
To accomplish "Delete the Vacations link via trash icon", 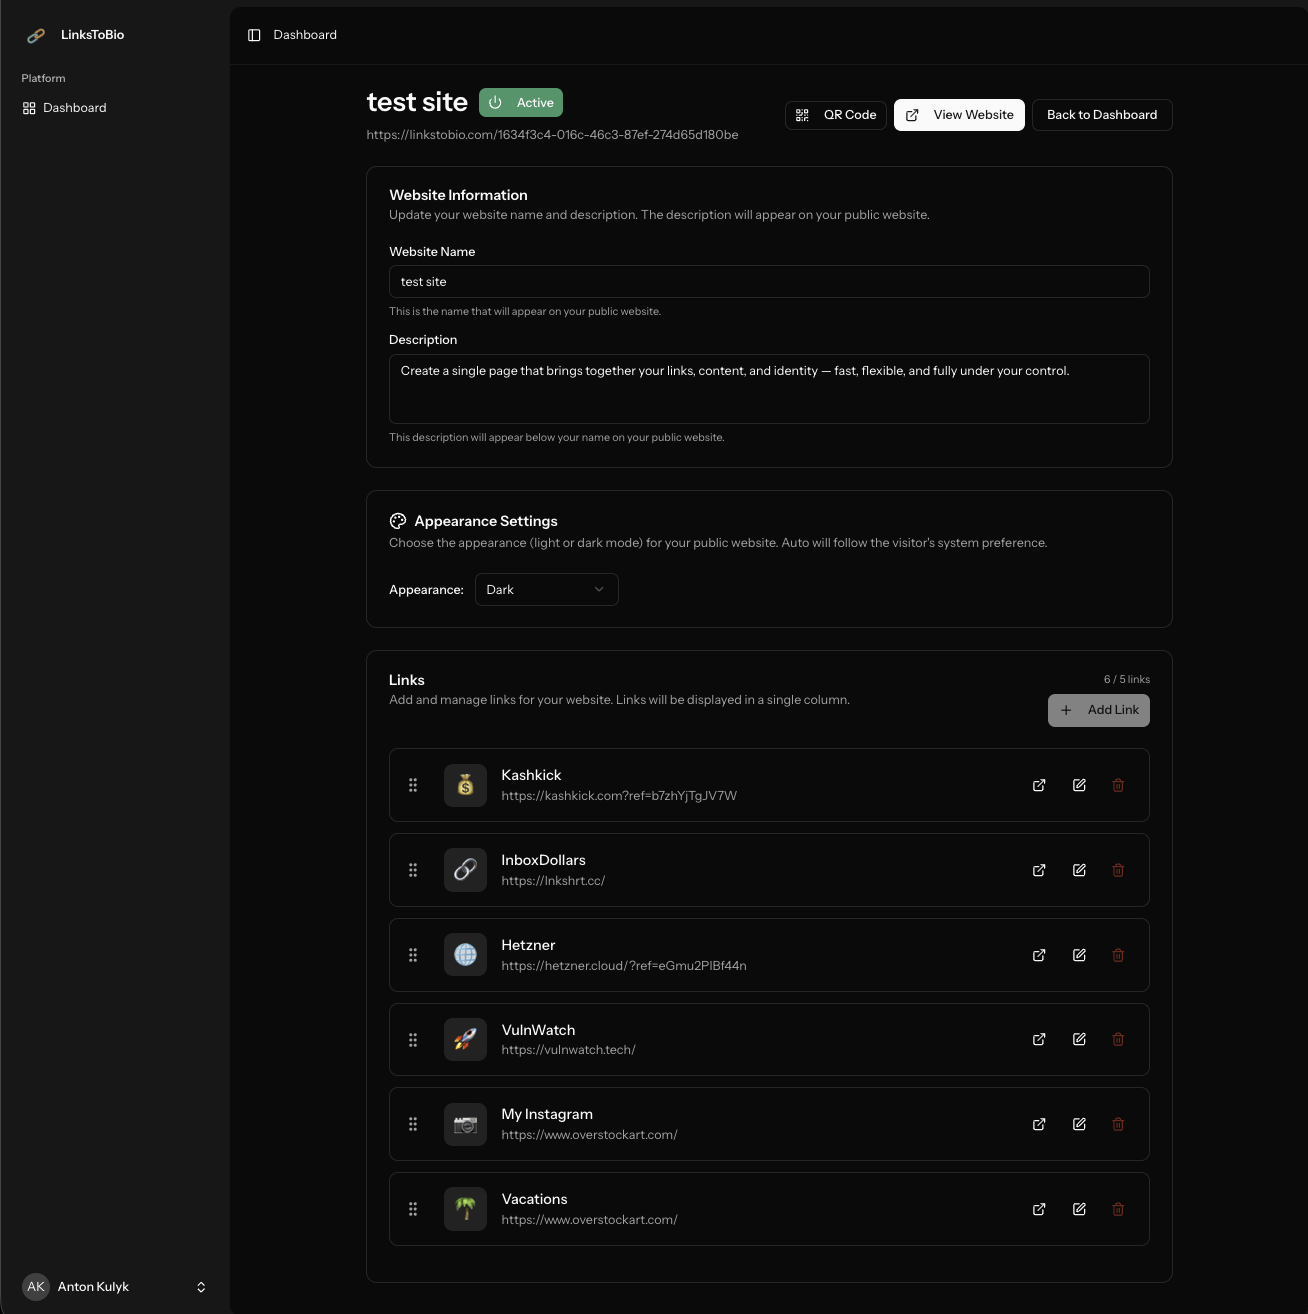I will 1118,1209.
